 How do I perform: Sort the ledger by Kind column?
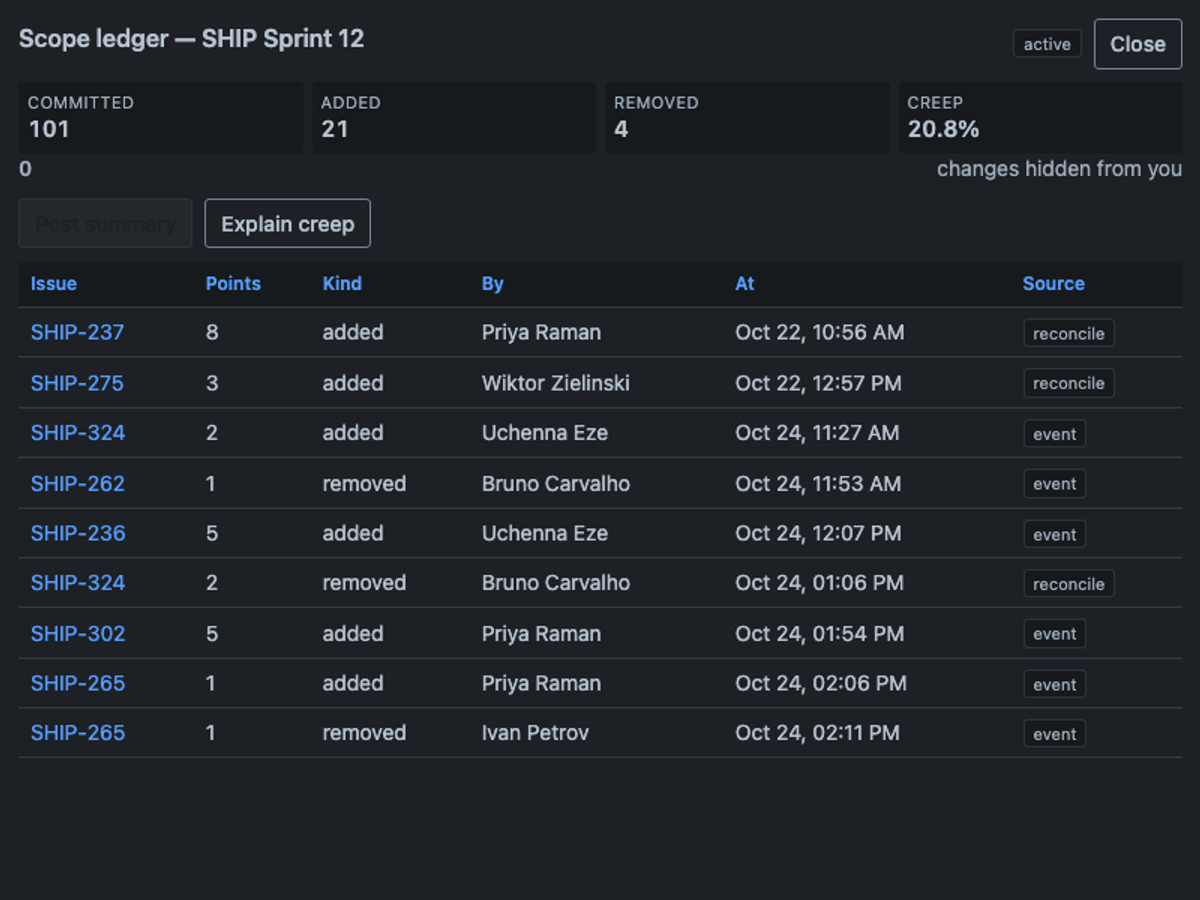point(342,284)
